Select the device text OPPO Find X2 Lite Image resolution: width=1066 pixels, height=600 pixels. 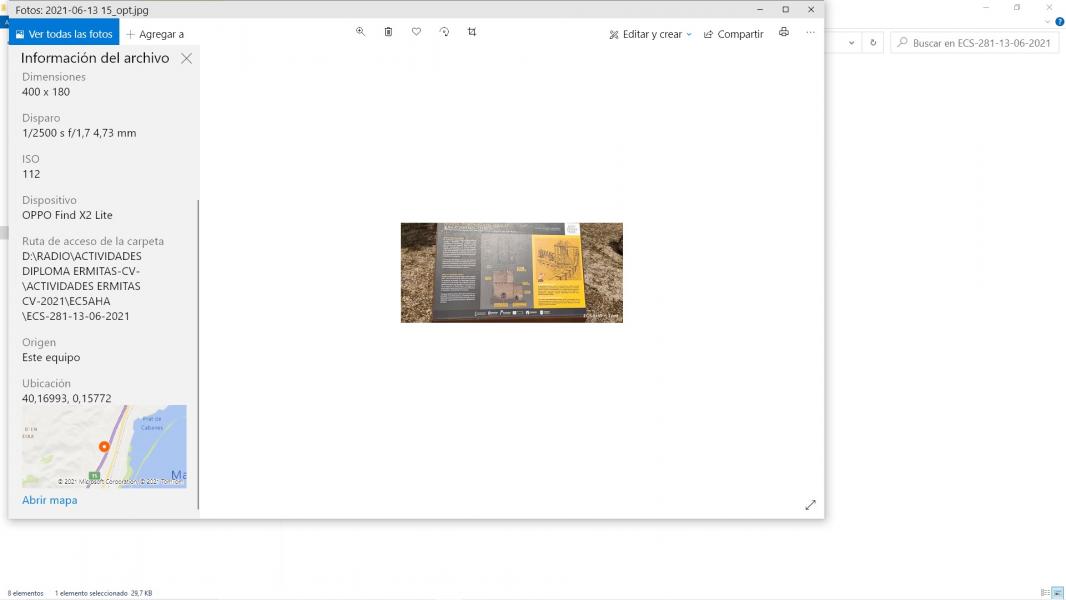tap(67, 215)
